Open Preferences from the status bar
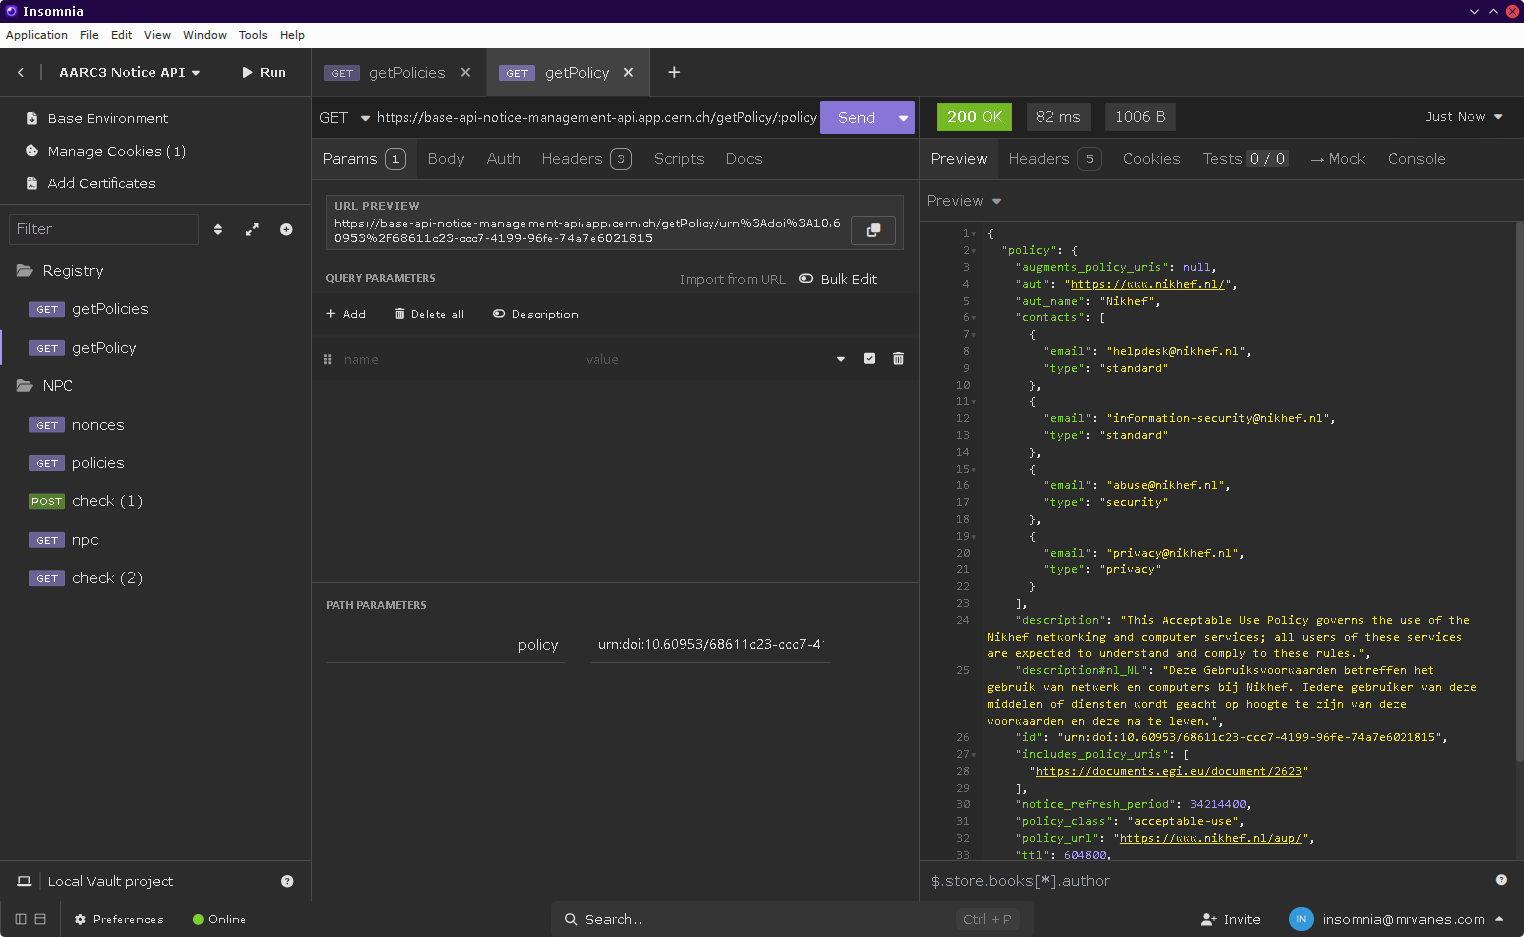The height and width of the screenshot is (937, 1524). 119,919
